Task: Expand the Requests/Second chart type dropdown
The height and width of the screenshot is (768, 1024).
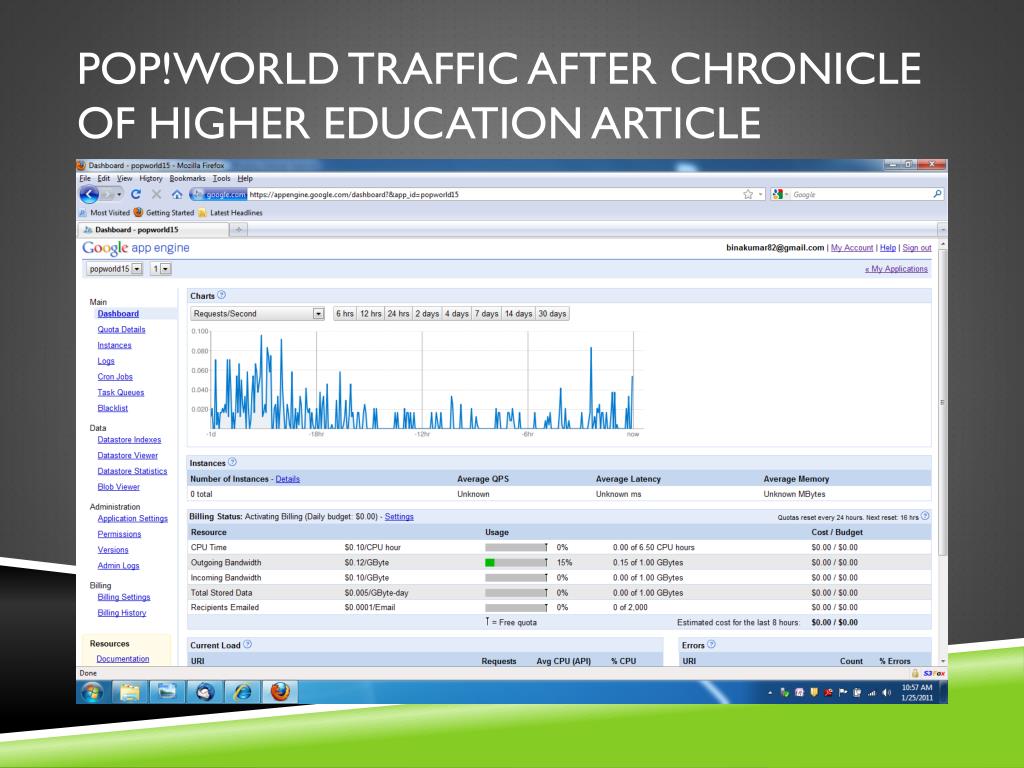Action: coord(318,313)
